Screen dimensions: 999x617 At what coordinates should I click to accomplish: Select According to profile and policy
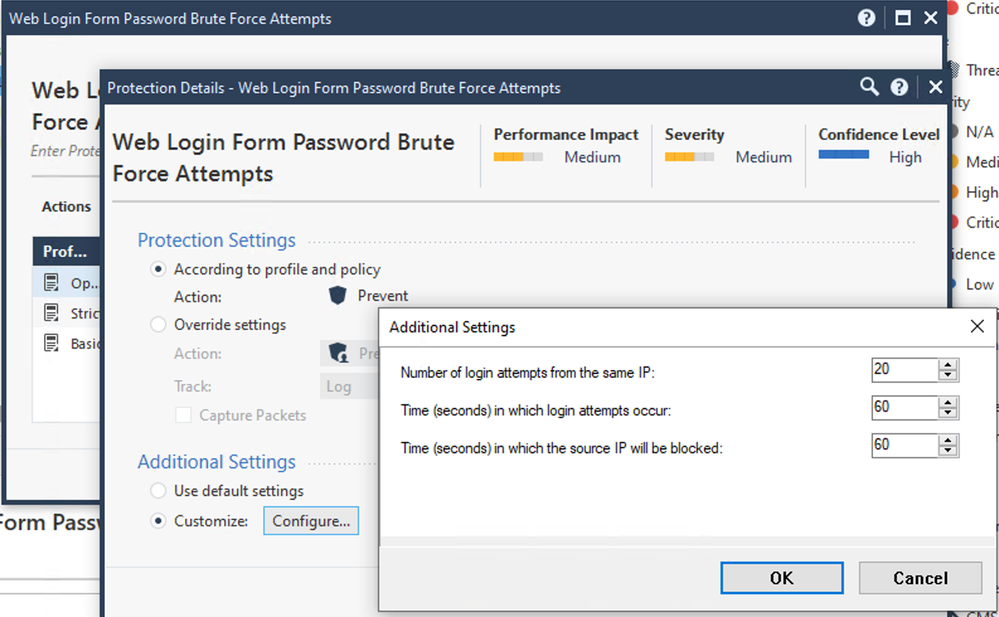coord(158,269)
